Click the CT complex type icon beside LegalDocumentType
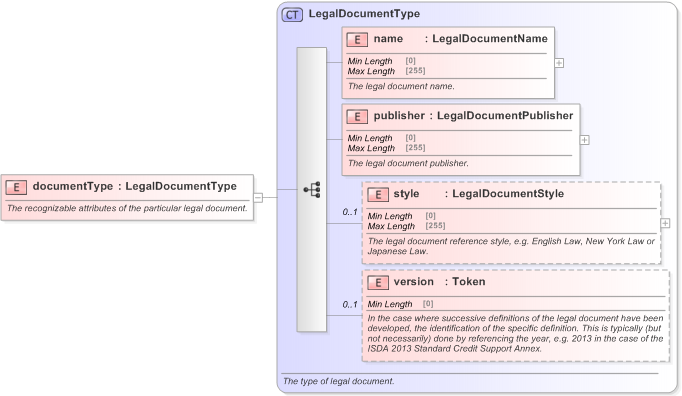This screenshot has height=396, width=682. [292, 15]
